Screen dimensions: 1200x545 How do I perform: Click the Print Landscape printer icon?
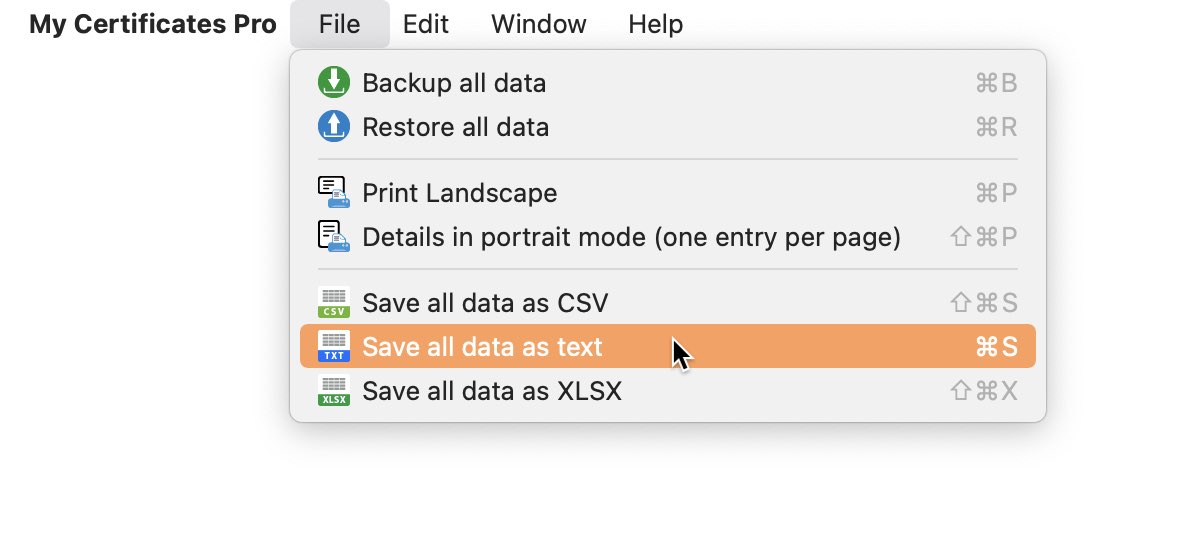pyautogui.click(x=333, y=192)
